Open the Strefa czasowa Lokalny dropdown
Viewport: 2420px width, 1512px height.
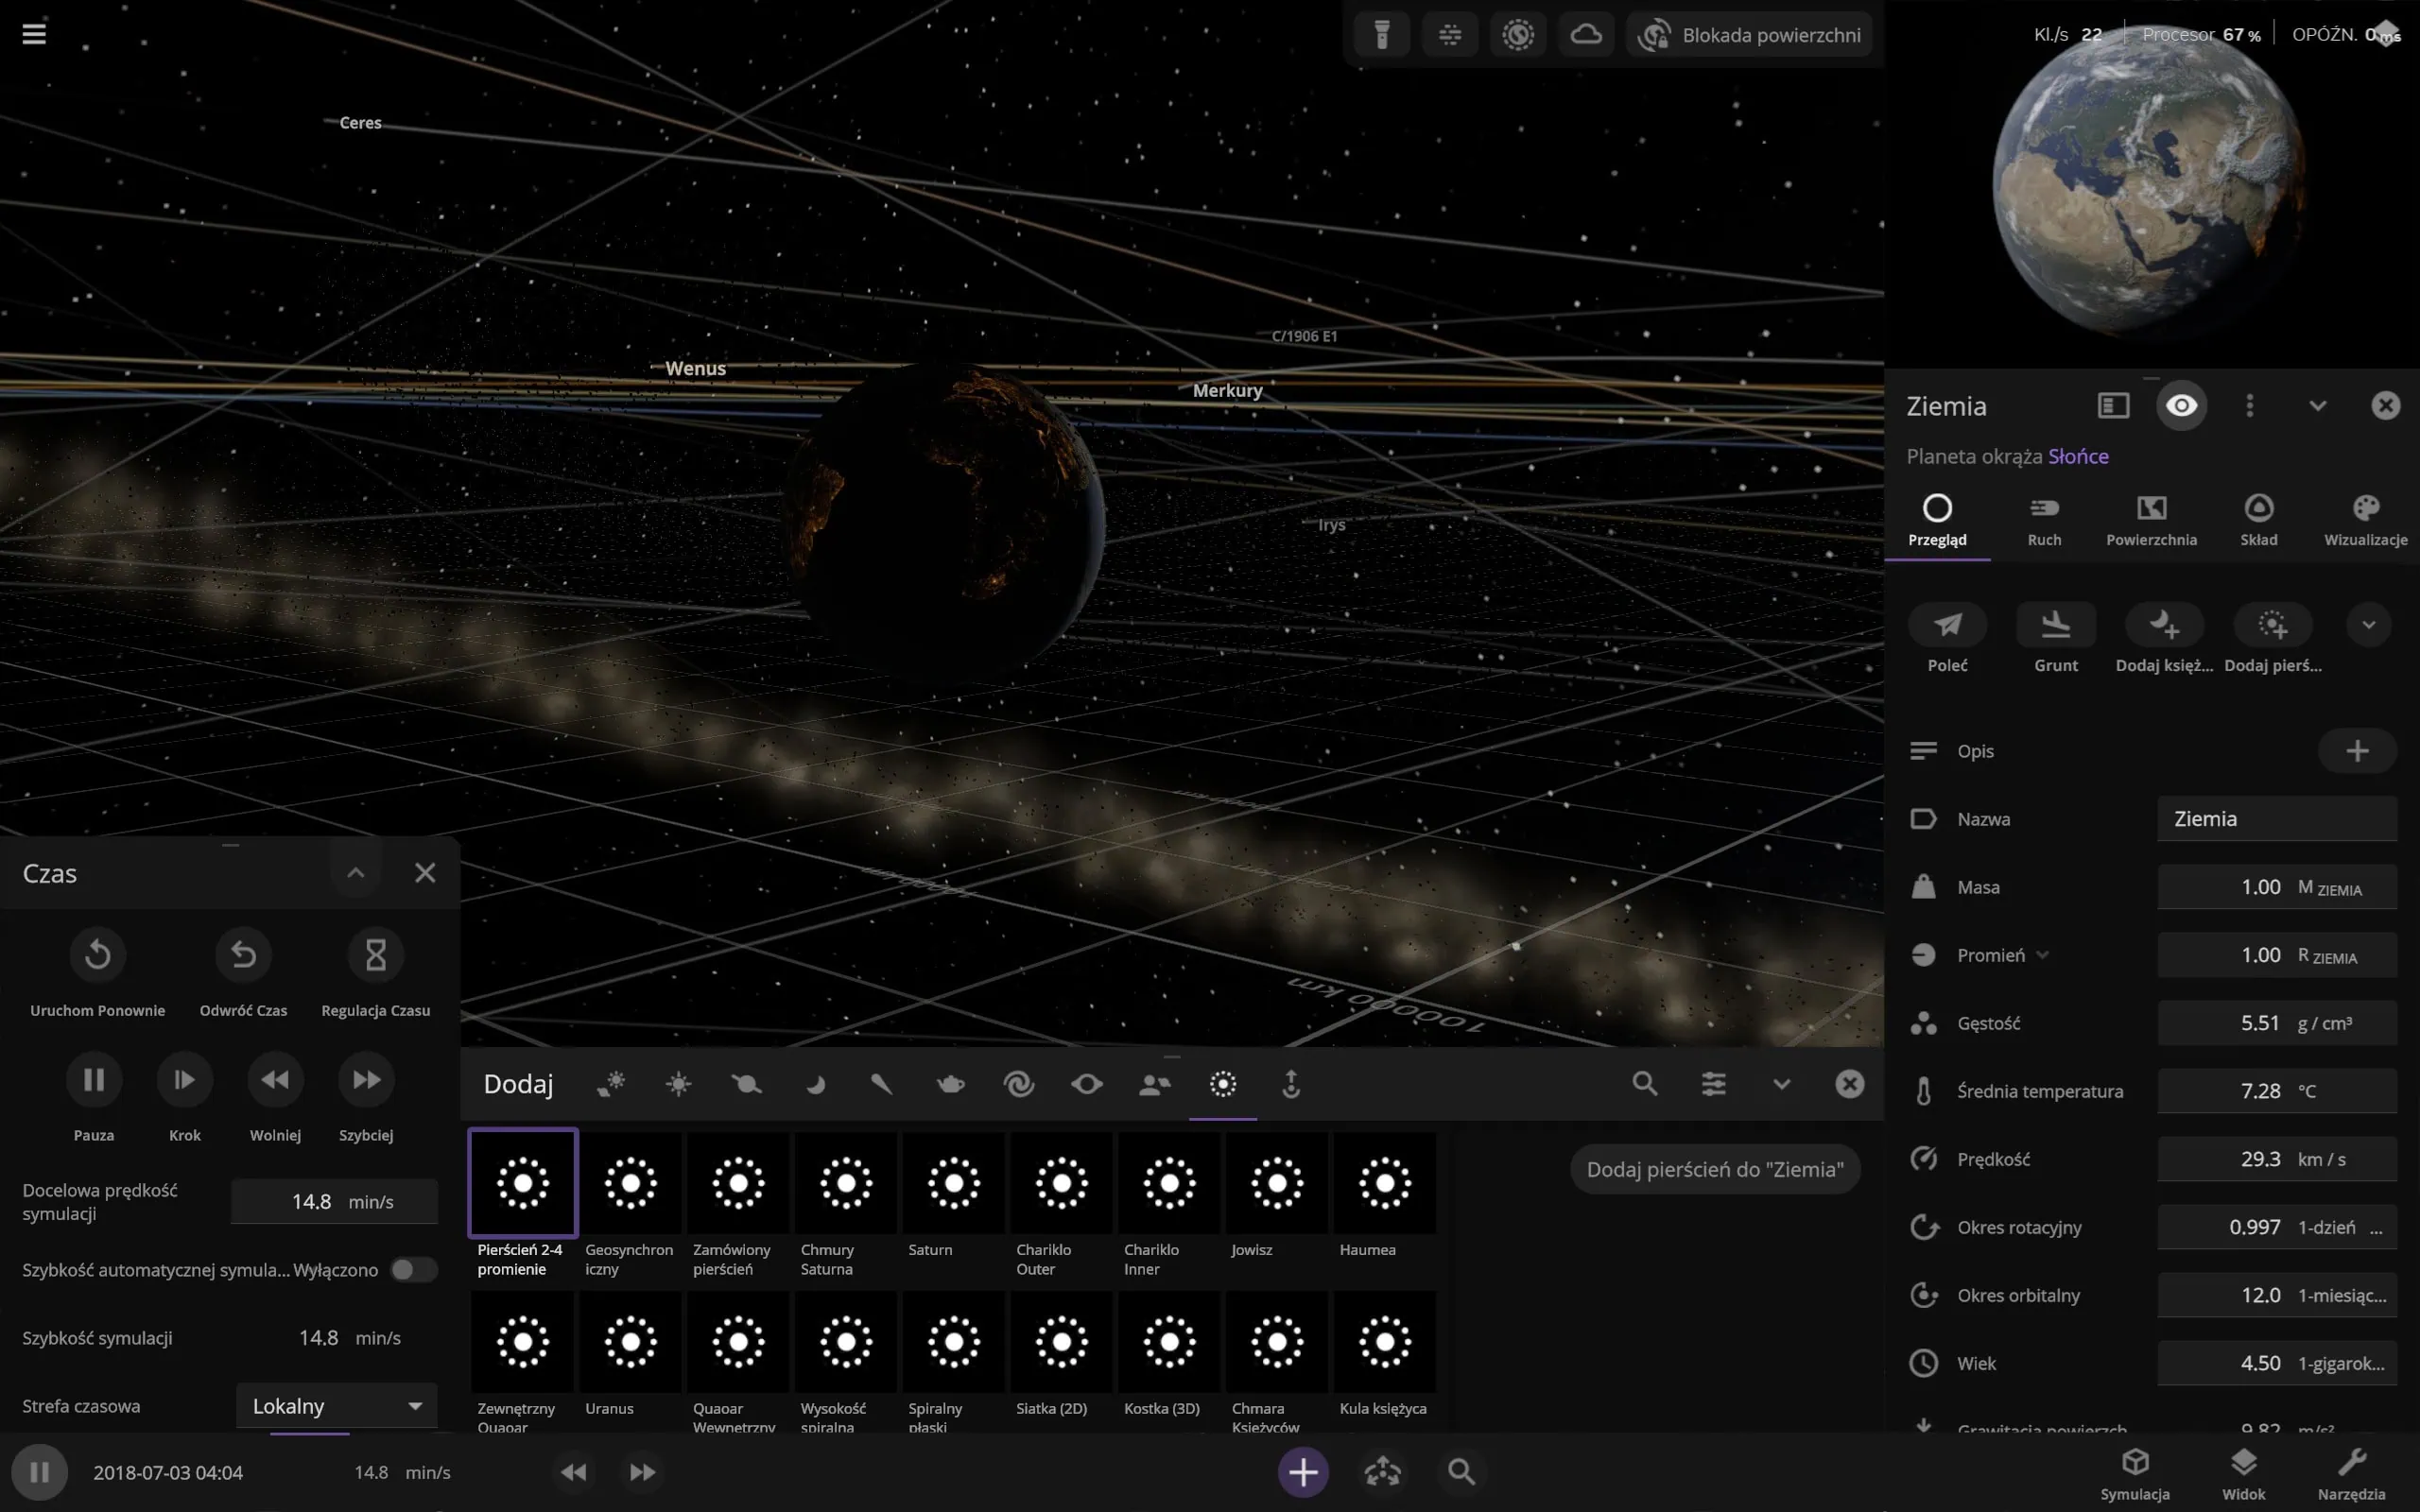[x=335, y=1405]
